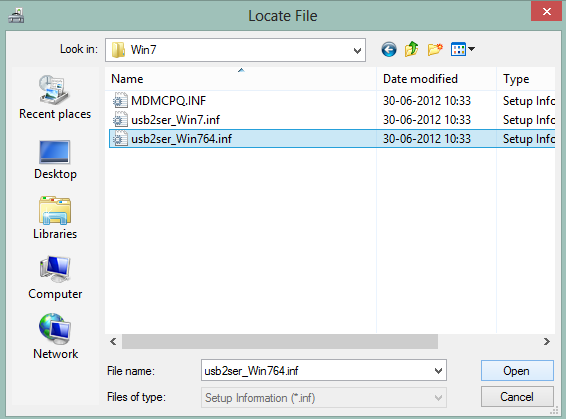Open the View Menu dropdown arrow
Viewport: 566px width, 419px height.
click(471, 49)
